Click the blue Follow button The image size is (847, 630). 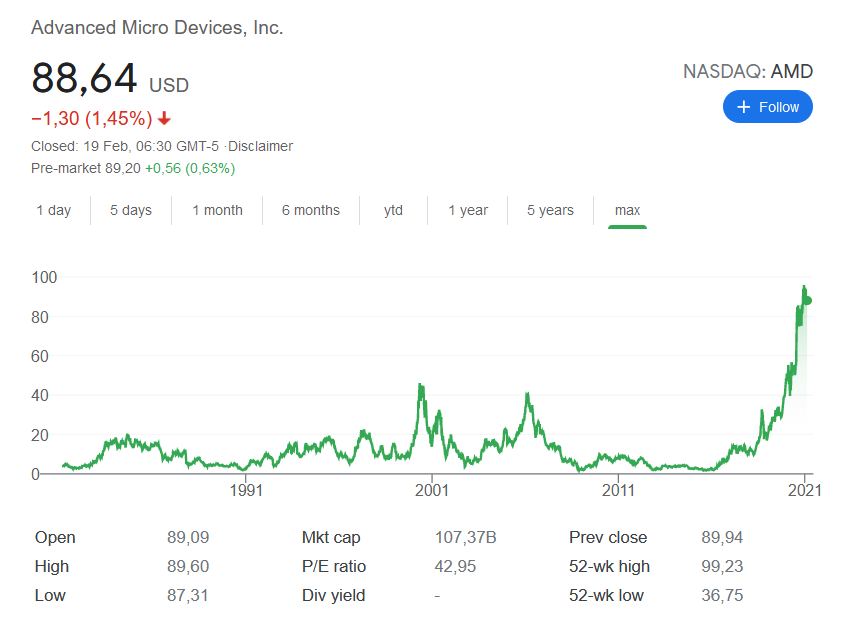[768, 107]
